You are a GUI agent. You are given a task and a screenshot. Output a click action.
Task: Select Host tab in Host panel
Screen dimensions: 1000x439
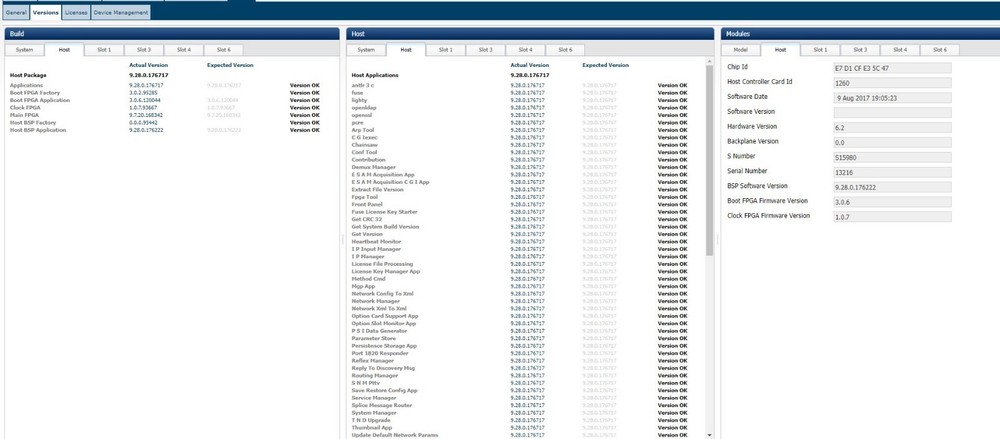pos(406,50)
